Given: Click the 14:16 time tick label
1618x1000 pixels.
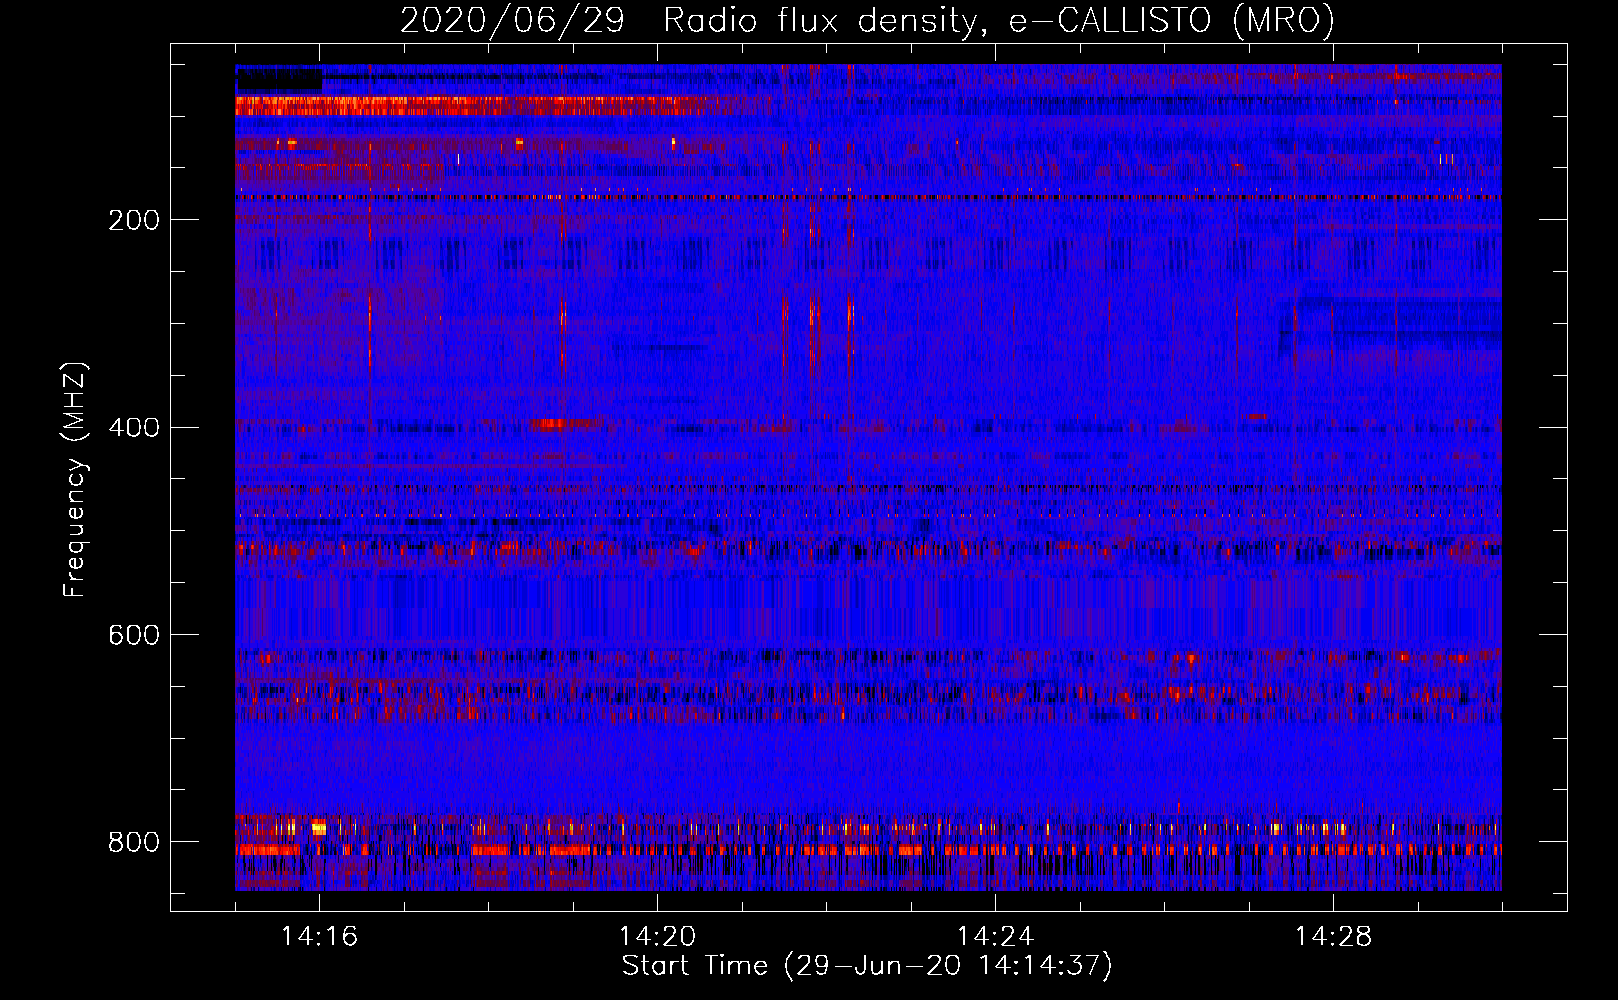Looking at the screenshot, I should click(319, 936).
